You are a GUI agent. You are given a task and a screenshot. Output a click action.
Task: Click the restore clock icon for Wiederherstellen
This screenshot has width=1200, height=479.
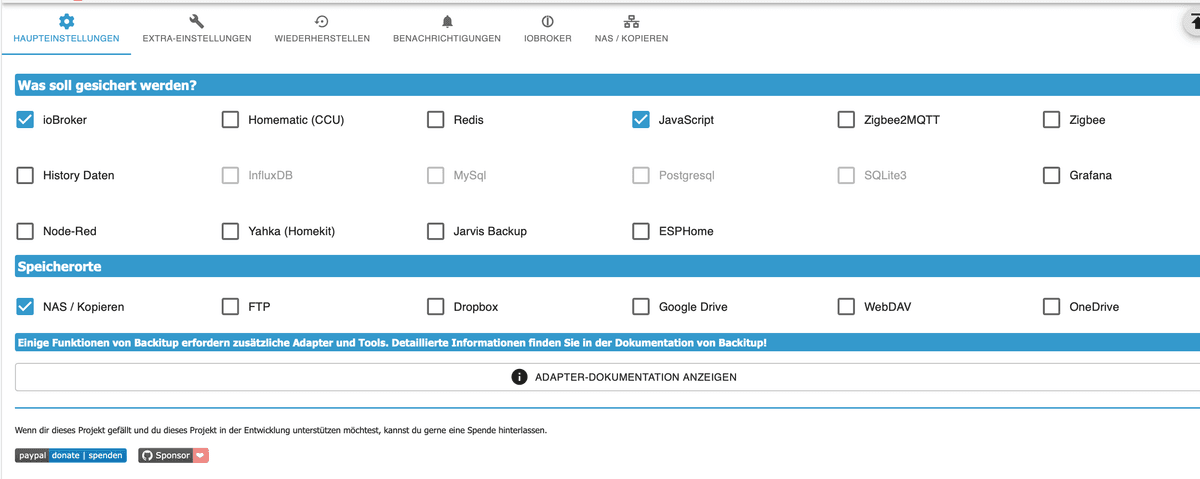click(x=322, y=21)
